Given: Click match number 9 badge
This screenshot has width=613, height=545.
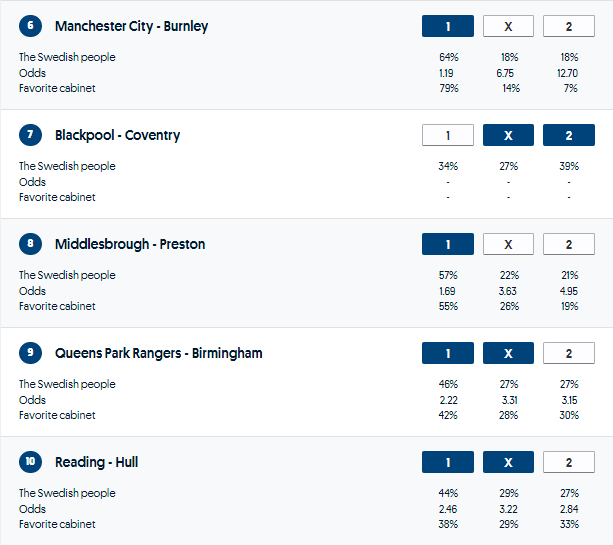Looking at the screenshot, I should (x=31, y=353).
